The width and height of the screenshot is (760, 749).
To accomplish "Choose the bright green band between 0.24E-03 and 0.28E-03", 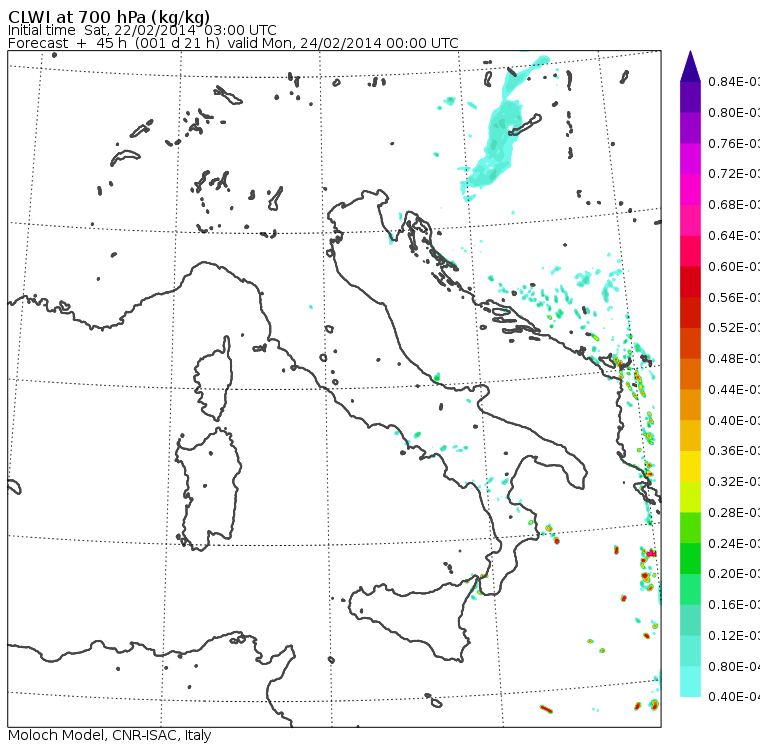I will (690, 527).
